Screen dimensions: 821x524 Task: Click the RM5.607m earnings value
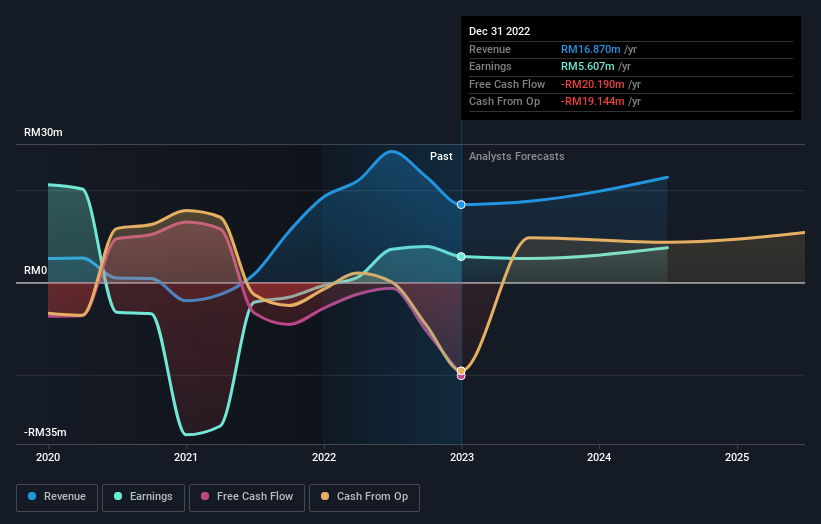587,66
